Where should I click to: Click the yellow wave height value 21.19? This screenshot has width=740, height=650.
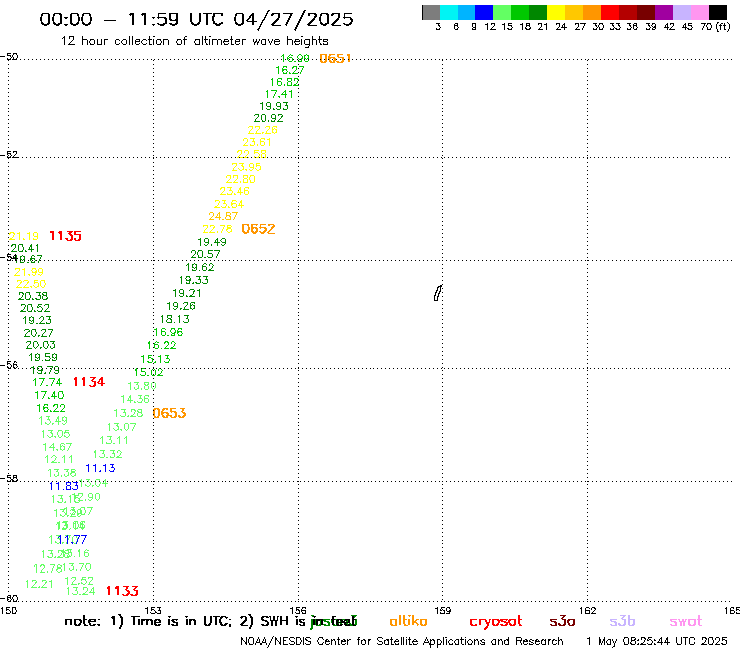[24, 236]
